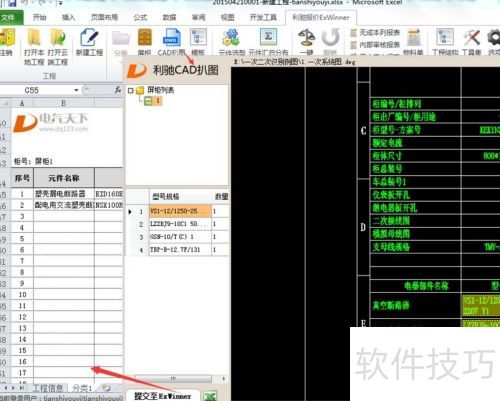
Task: Click cell EZD160E in the worksheet
Action: [109, 194]
